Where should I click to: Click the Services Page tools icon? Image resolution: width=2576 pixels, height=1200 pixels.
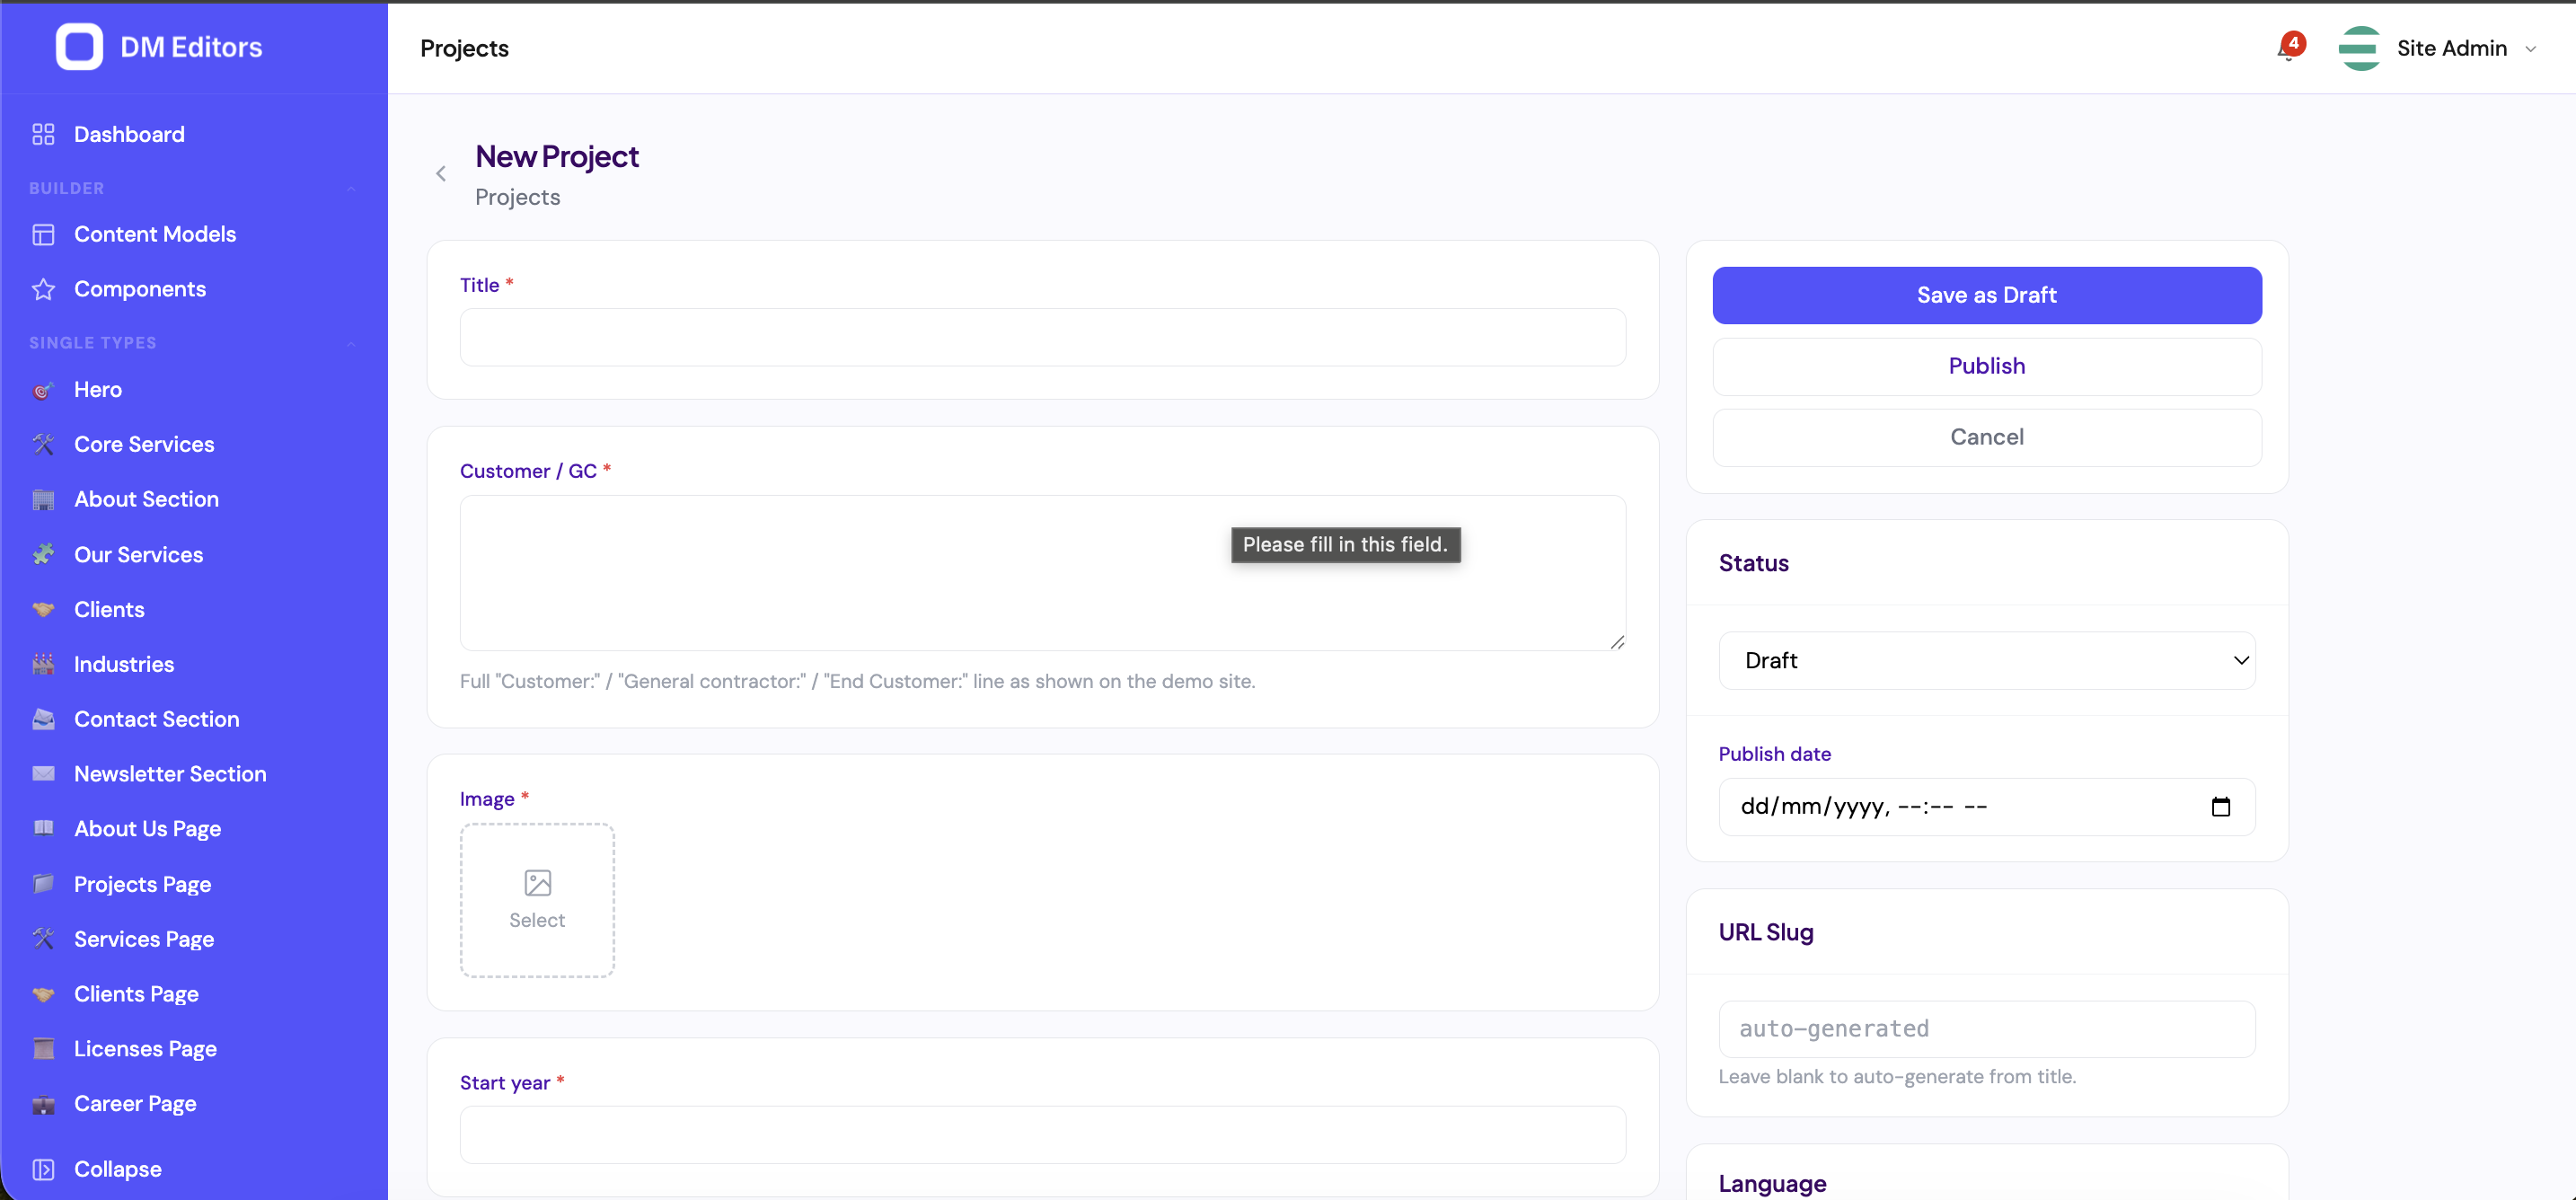pos(43,939)
